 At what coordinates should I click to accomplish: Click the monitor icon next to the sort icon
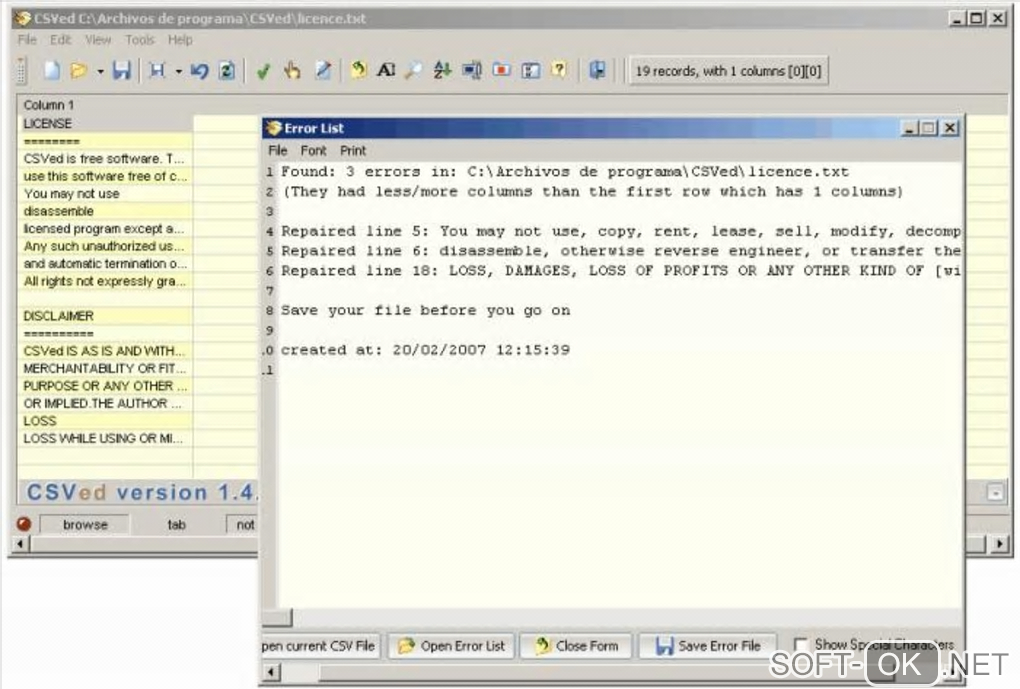(x=472, y=70)
